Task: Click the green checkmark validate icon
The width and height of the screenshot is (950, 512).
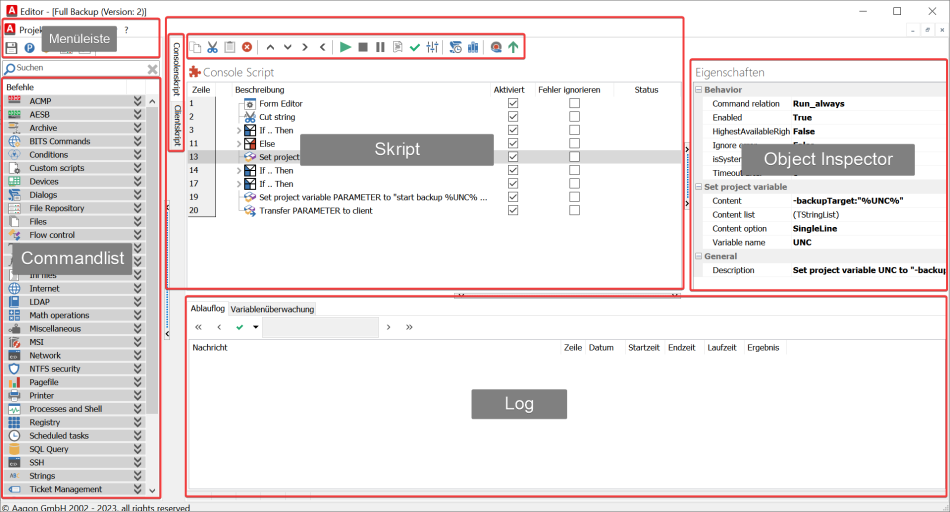Action: [x=415, y=47]
